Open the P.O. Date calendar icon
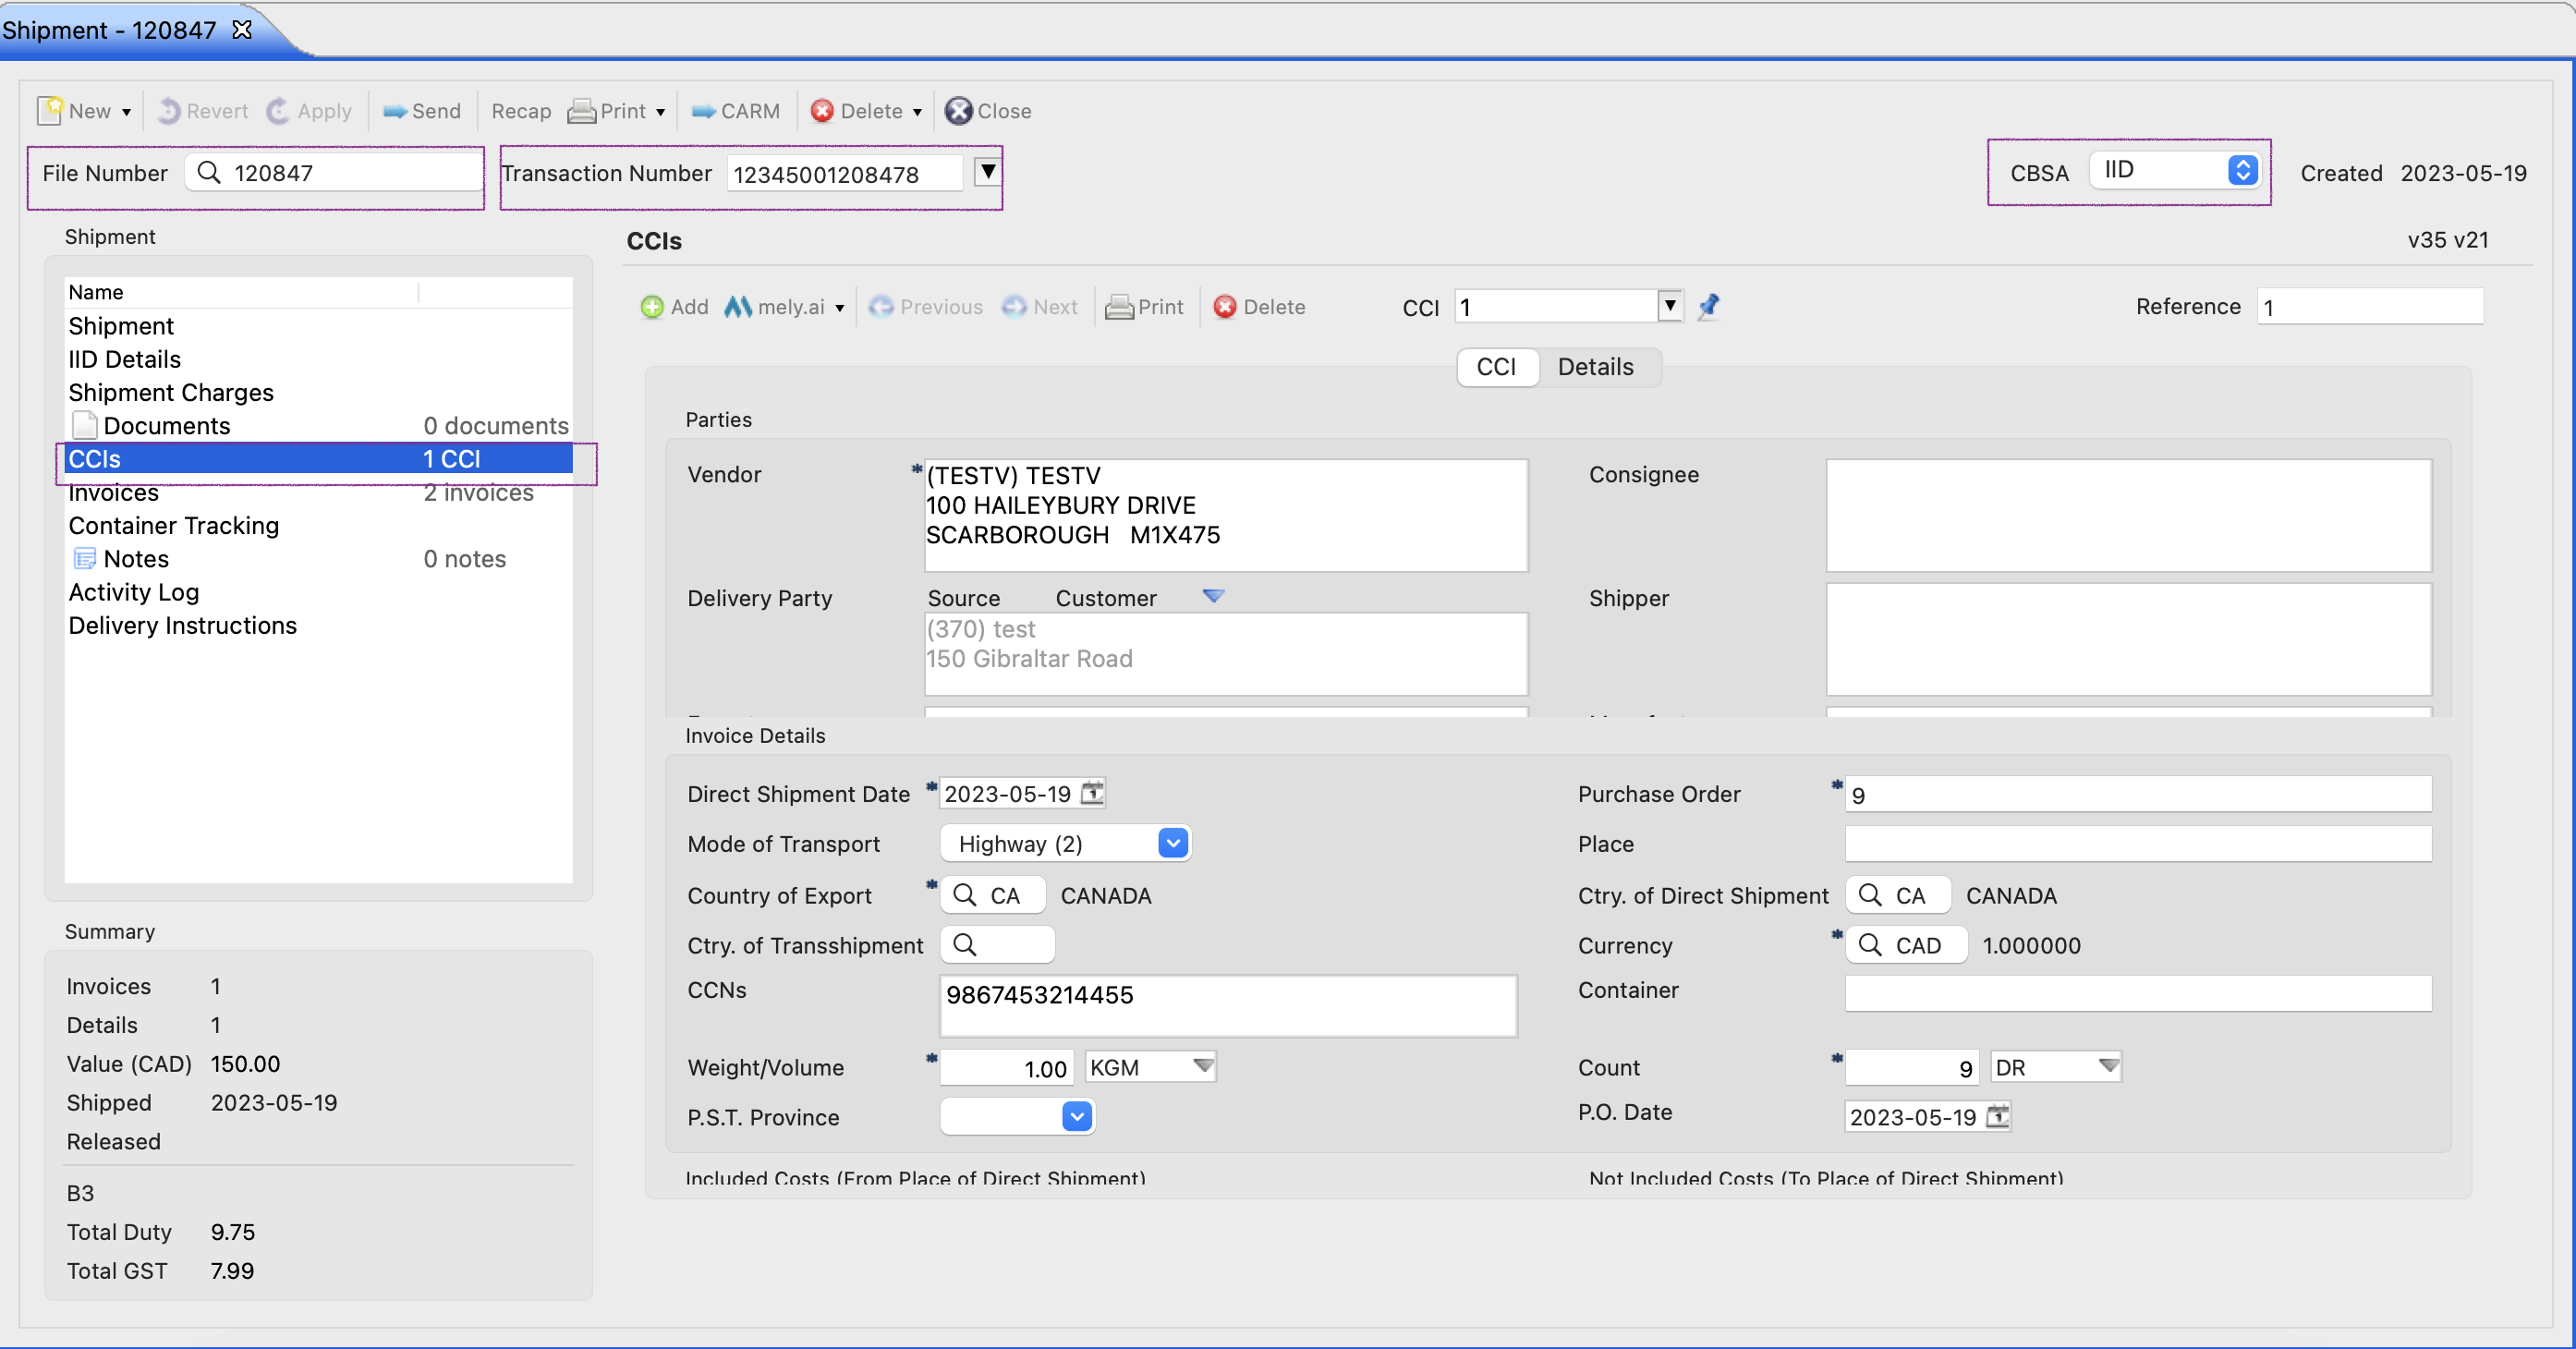This screenshot has height=1349, width=2576. tap(1998, 1116)
